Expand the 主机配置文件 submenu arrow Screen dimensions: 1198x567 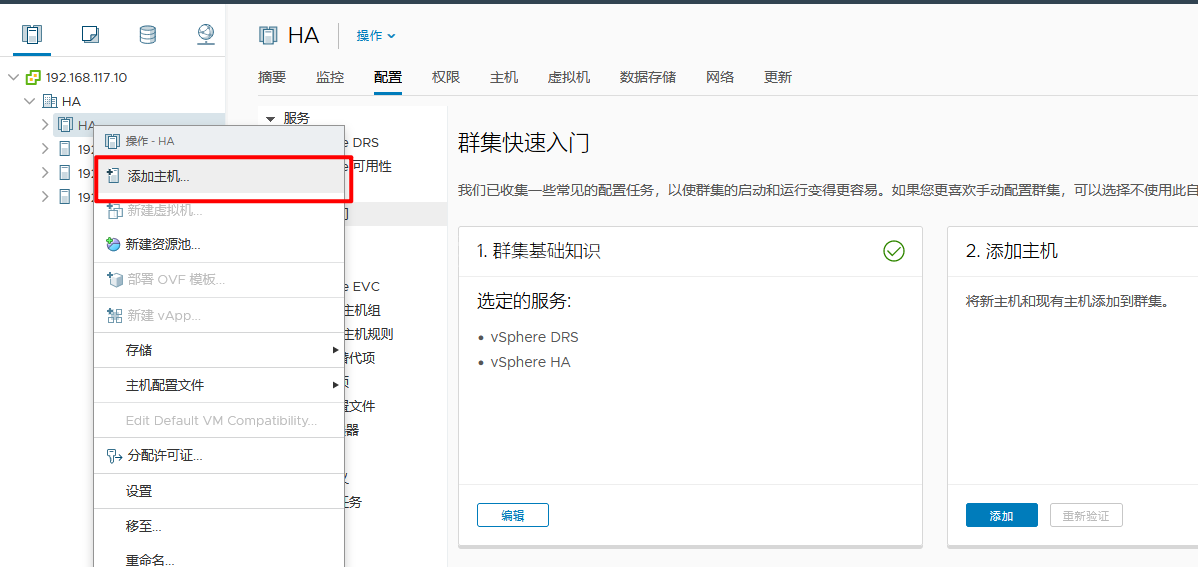tap(335, 385)
